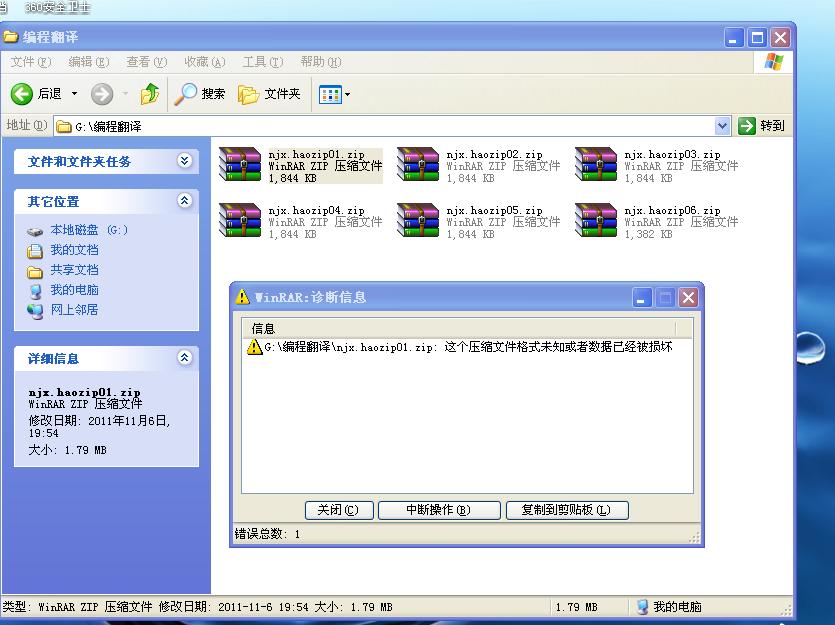Expand the File and Folder Tasks panel
This screenshot has height=625, width=835.
coord(184,161)
